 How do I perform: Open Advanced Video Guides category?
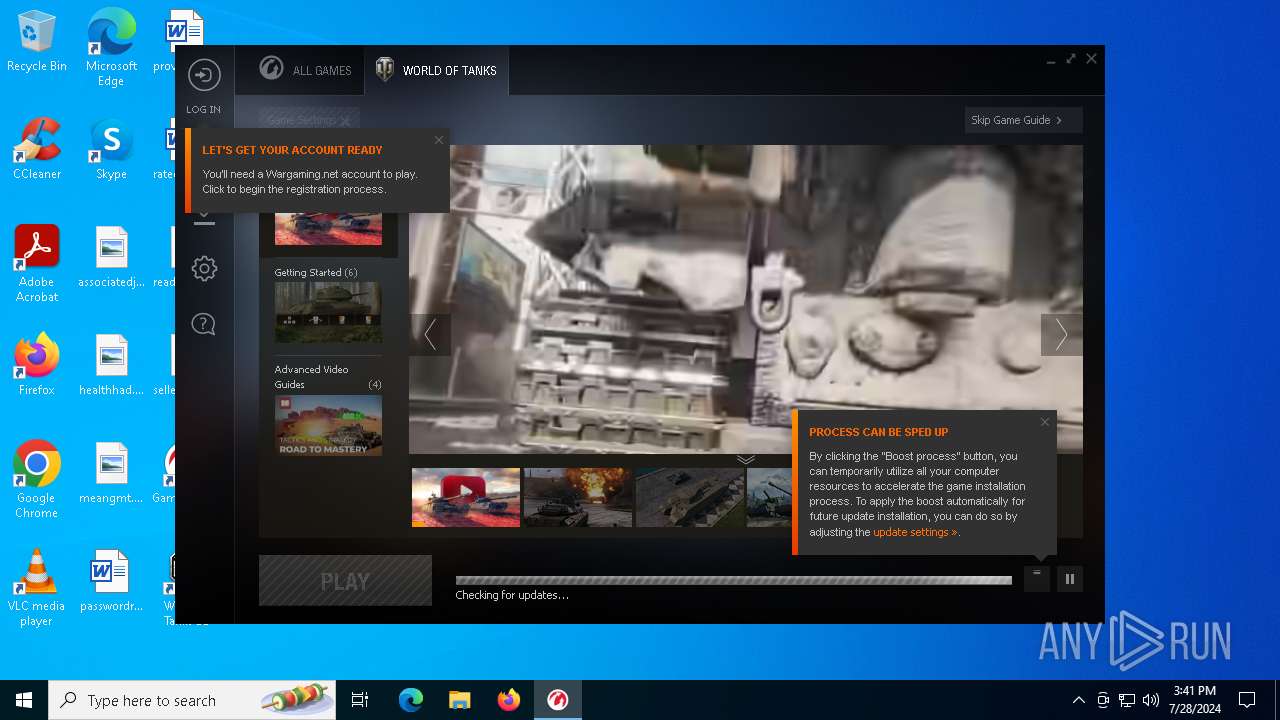(328, 409)
